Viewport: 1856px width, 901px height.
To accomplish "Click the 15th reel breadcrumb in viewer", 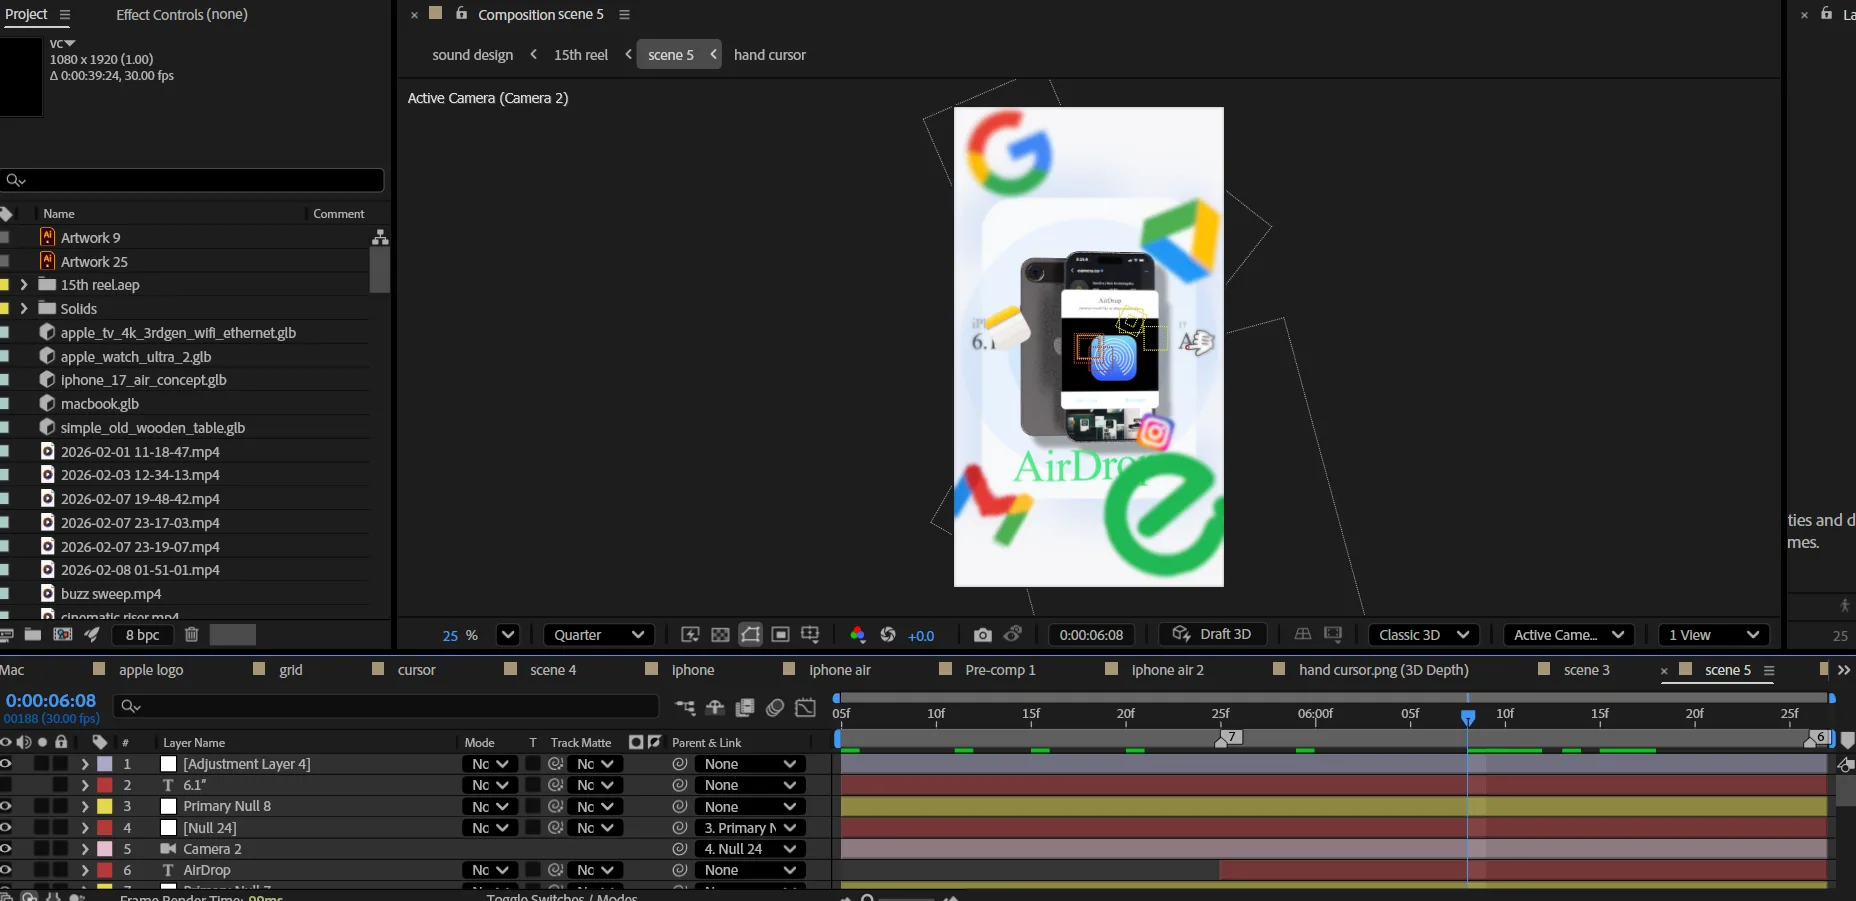I will pos(580,55).
